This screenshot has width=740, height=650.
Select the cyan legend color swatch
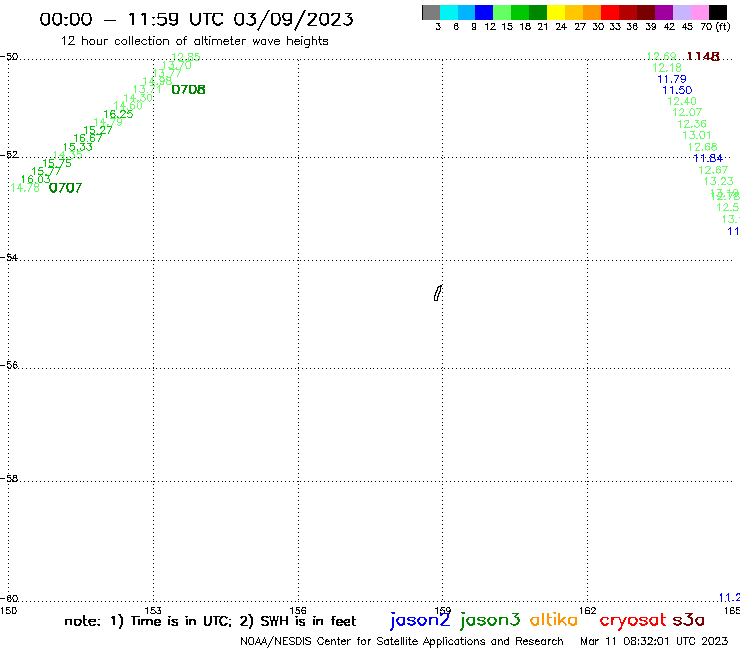[x=448, y=12]
